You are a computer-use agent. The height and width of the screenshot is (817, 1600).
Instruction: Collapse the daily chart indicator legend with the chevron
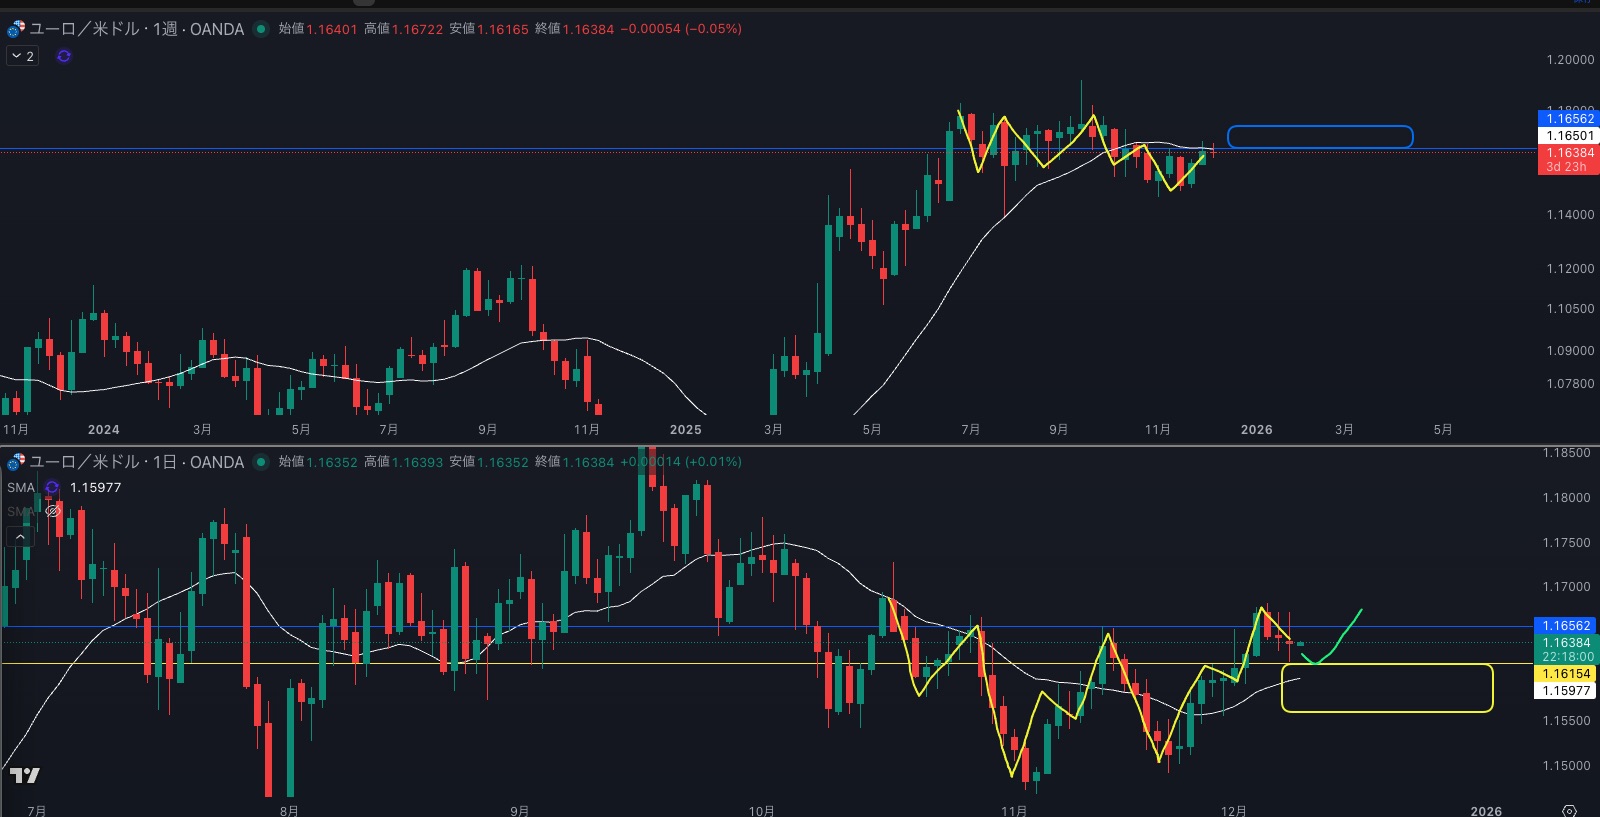point(20,537)
